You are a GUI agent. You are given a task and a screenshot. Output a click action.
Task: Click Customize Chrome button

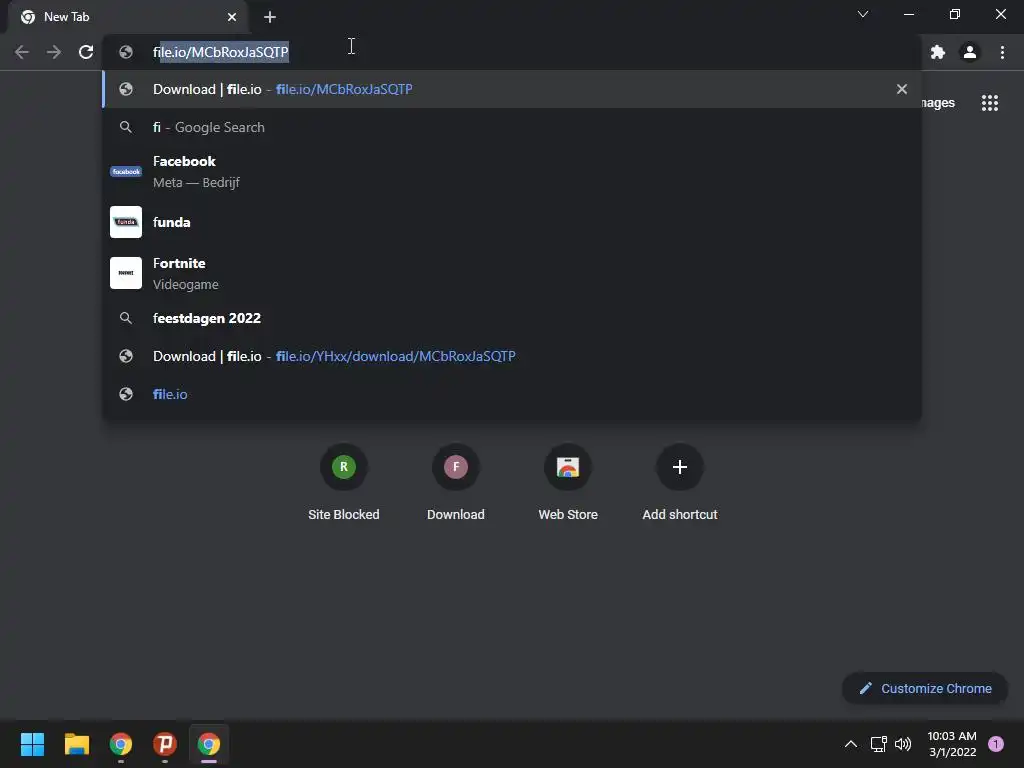(x=925, y=688)
